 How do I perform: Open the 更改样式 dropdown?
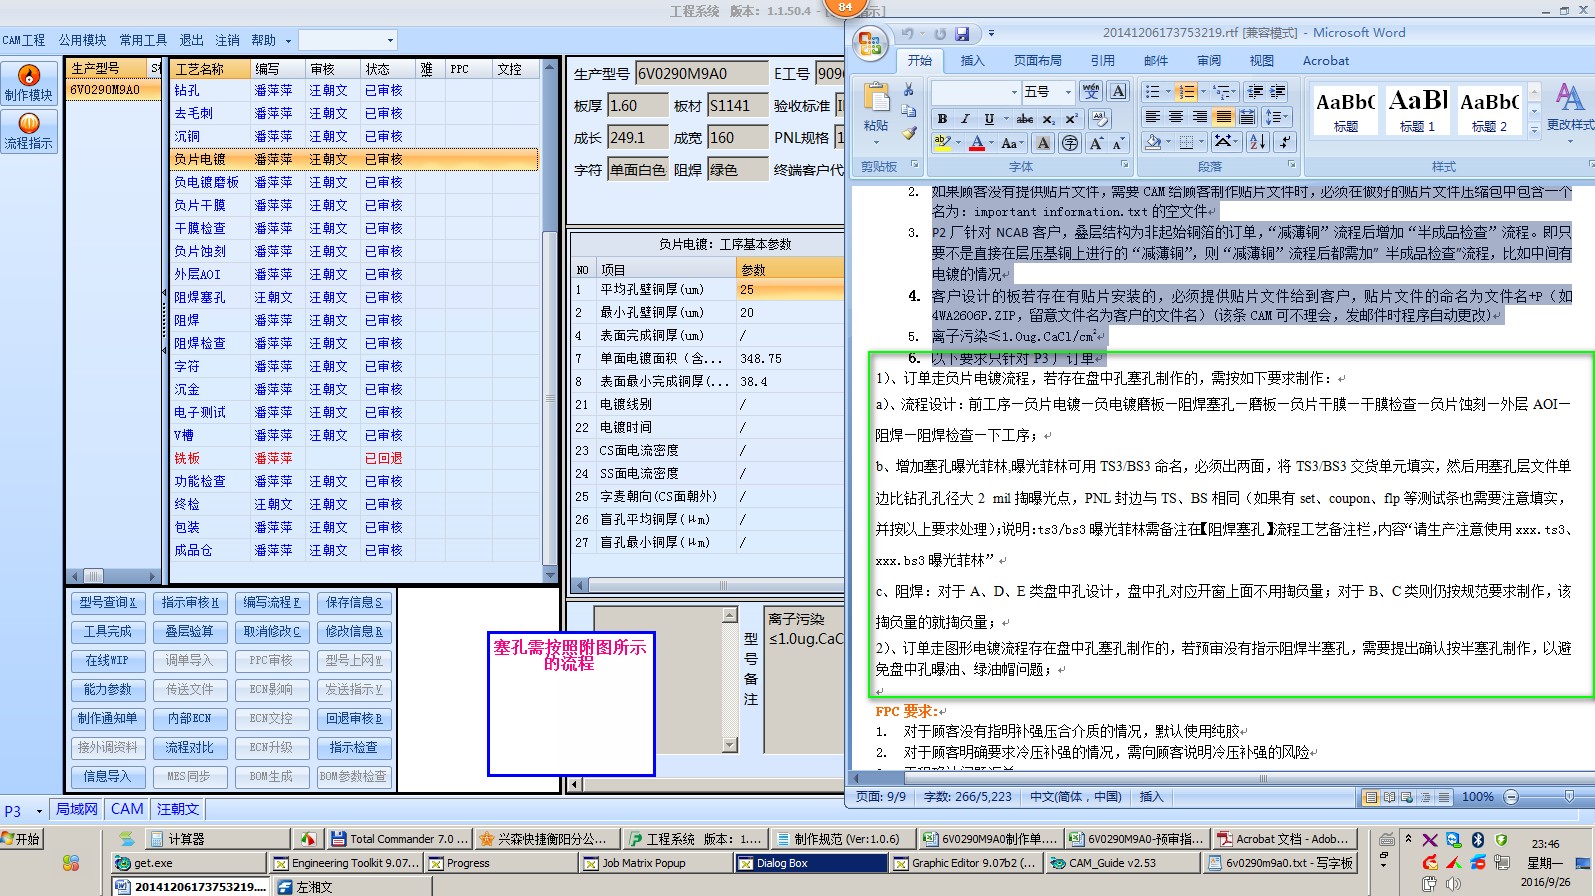tap(1569, 106)
